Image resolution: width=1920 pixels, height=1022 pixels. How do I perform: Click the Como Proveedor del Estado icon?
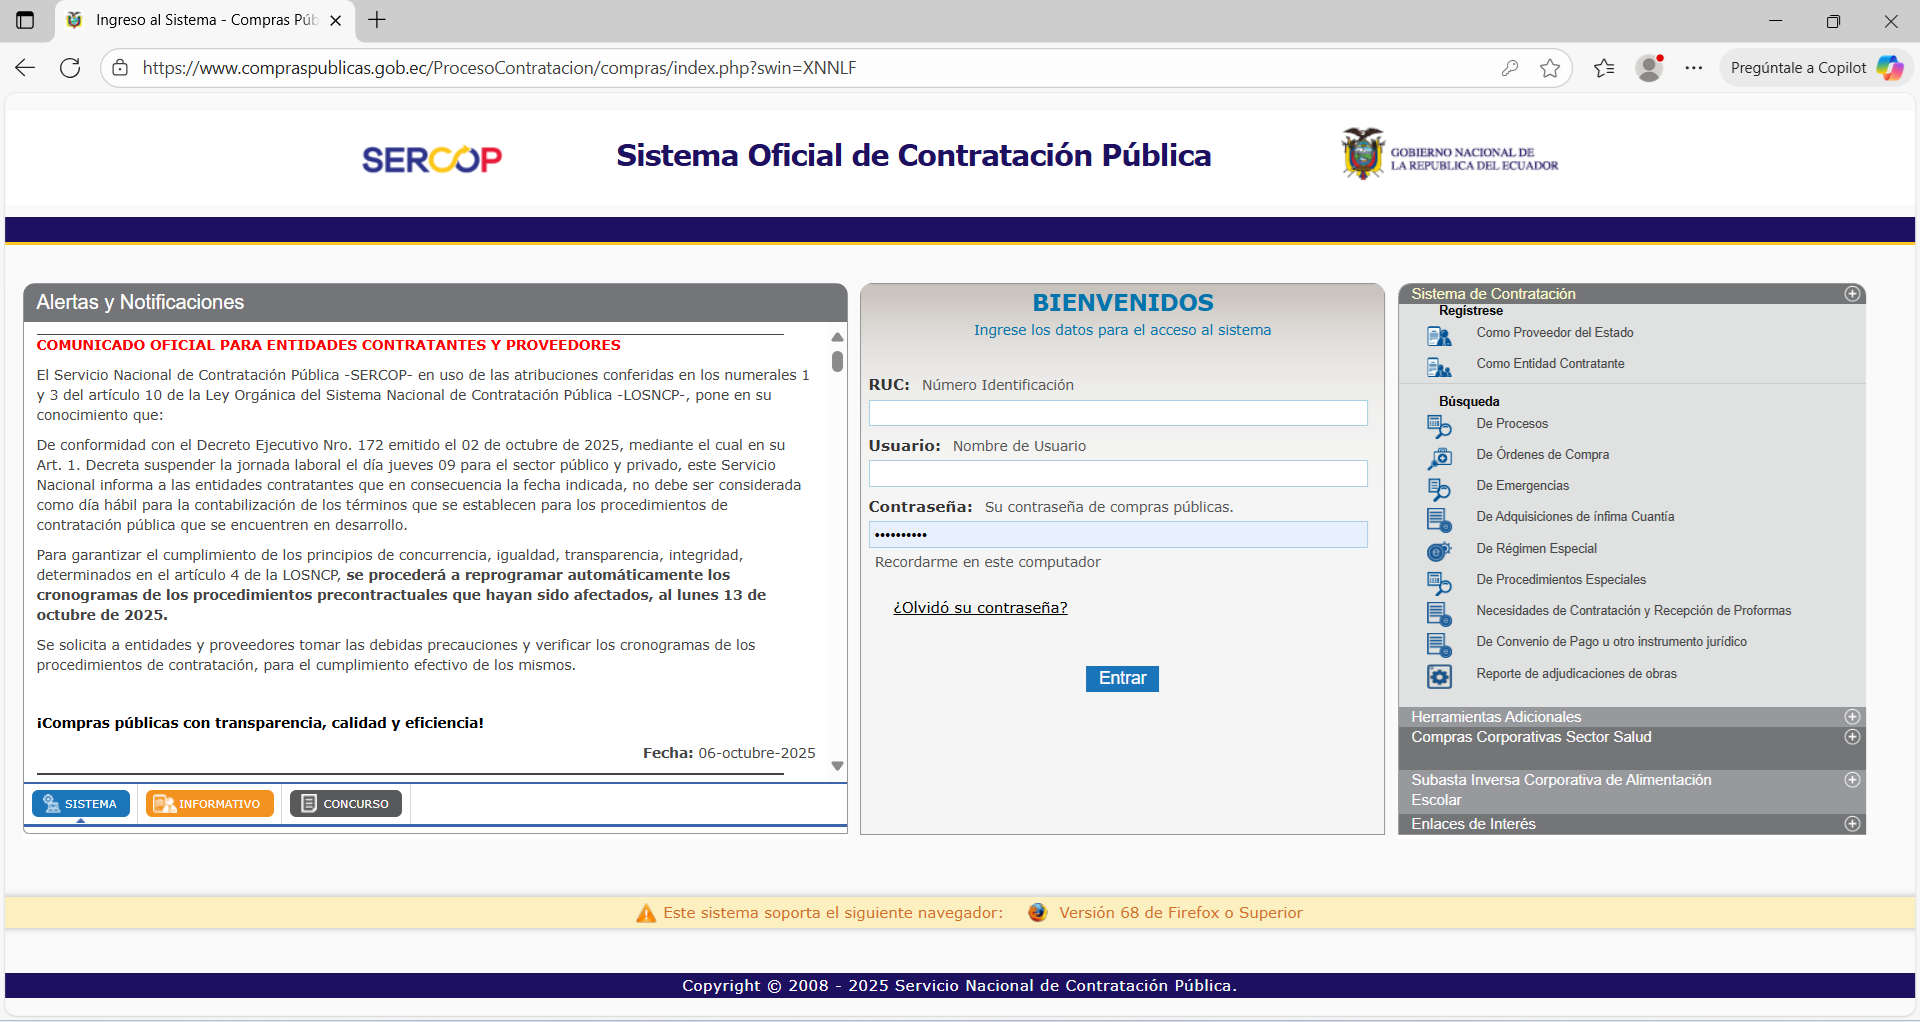[x=1438, y=335]
